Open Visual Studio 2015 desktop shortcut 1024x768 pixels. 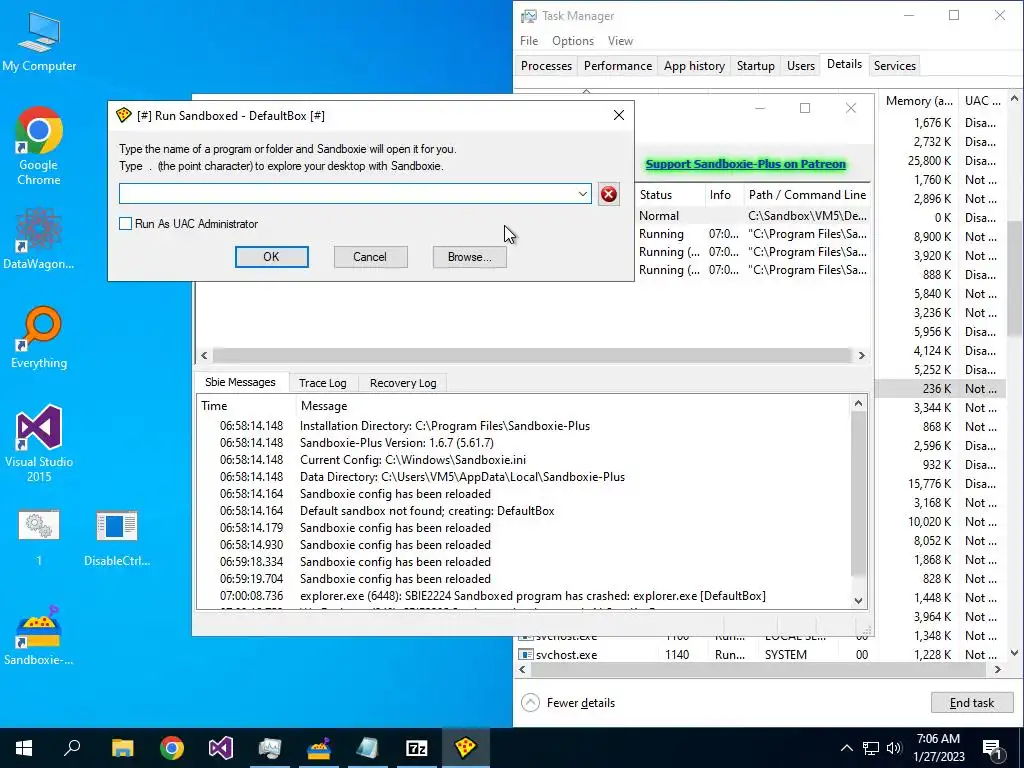pos(39,443)
